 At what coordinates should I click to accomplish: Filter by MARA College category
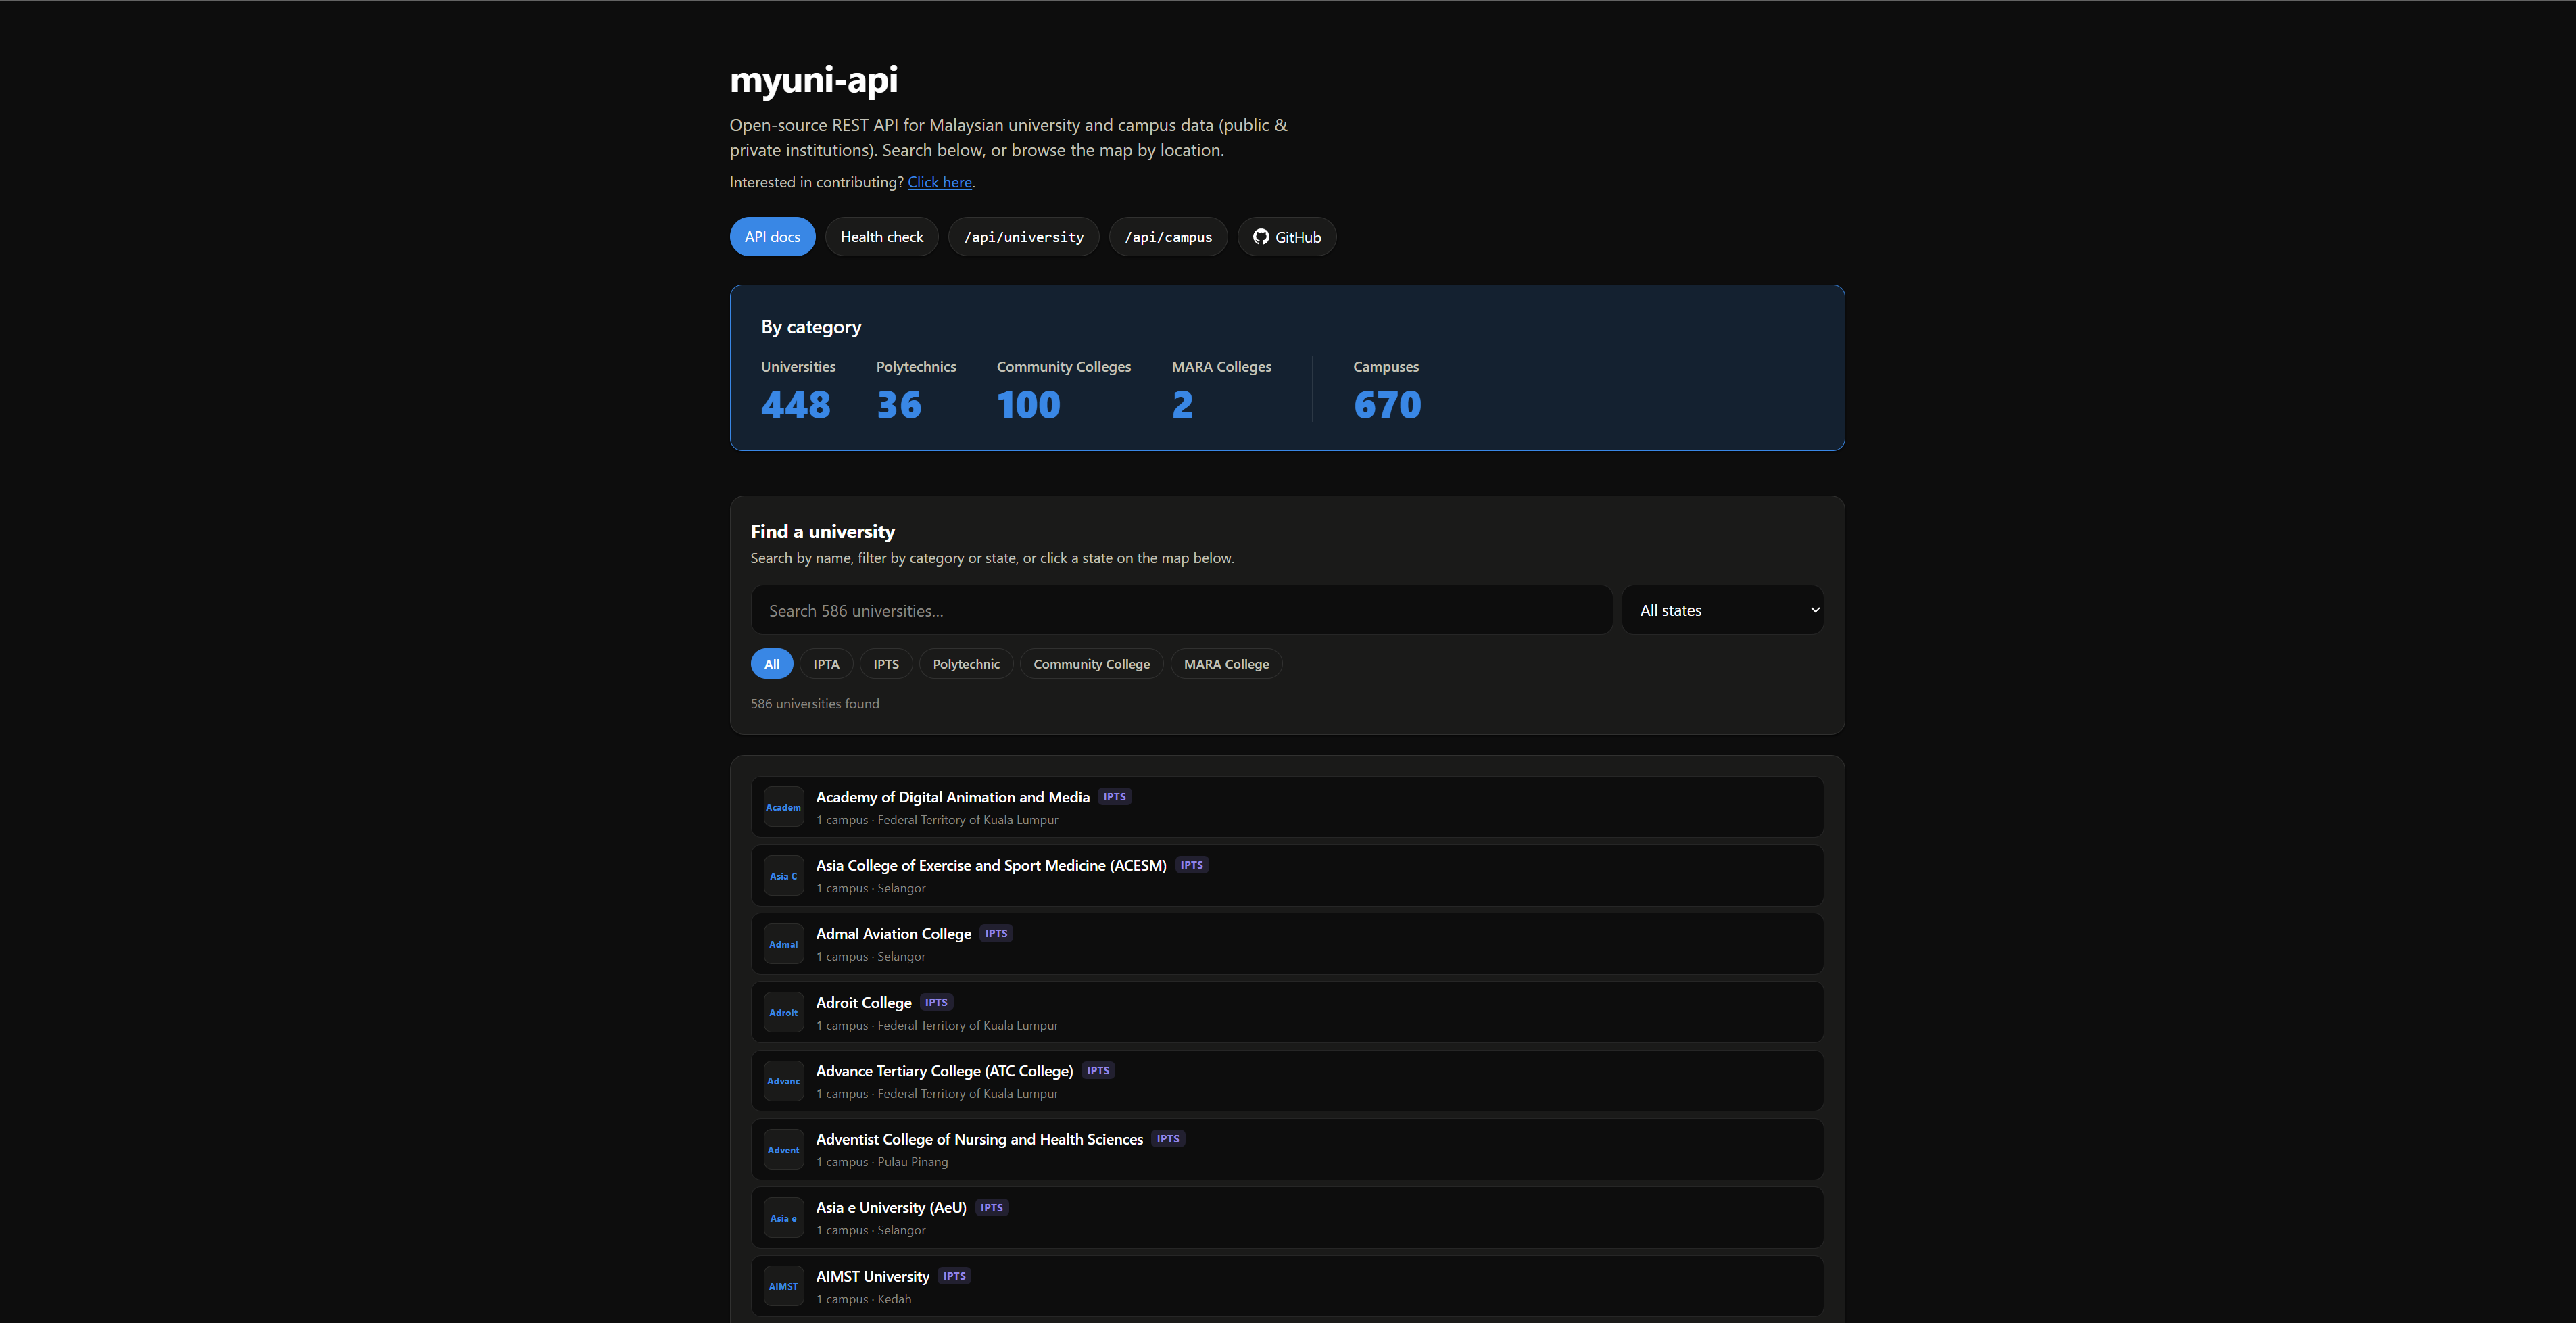(1226, 664)
